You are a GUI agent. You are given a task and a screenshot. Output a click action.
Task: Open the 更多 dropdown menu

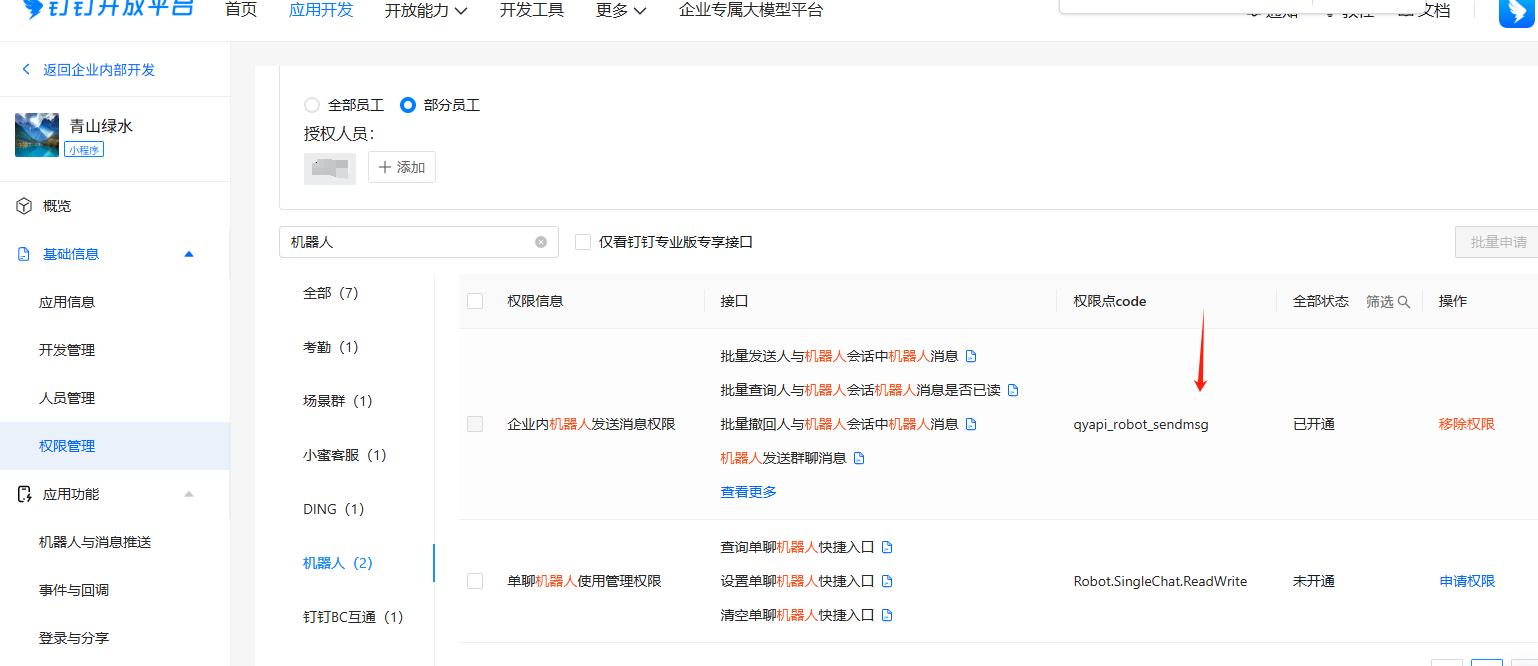pos(621,10)
